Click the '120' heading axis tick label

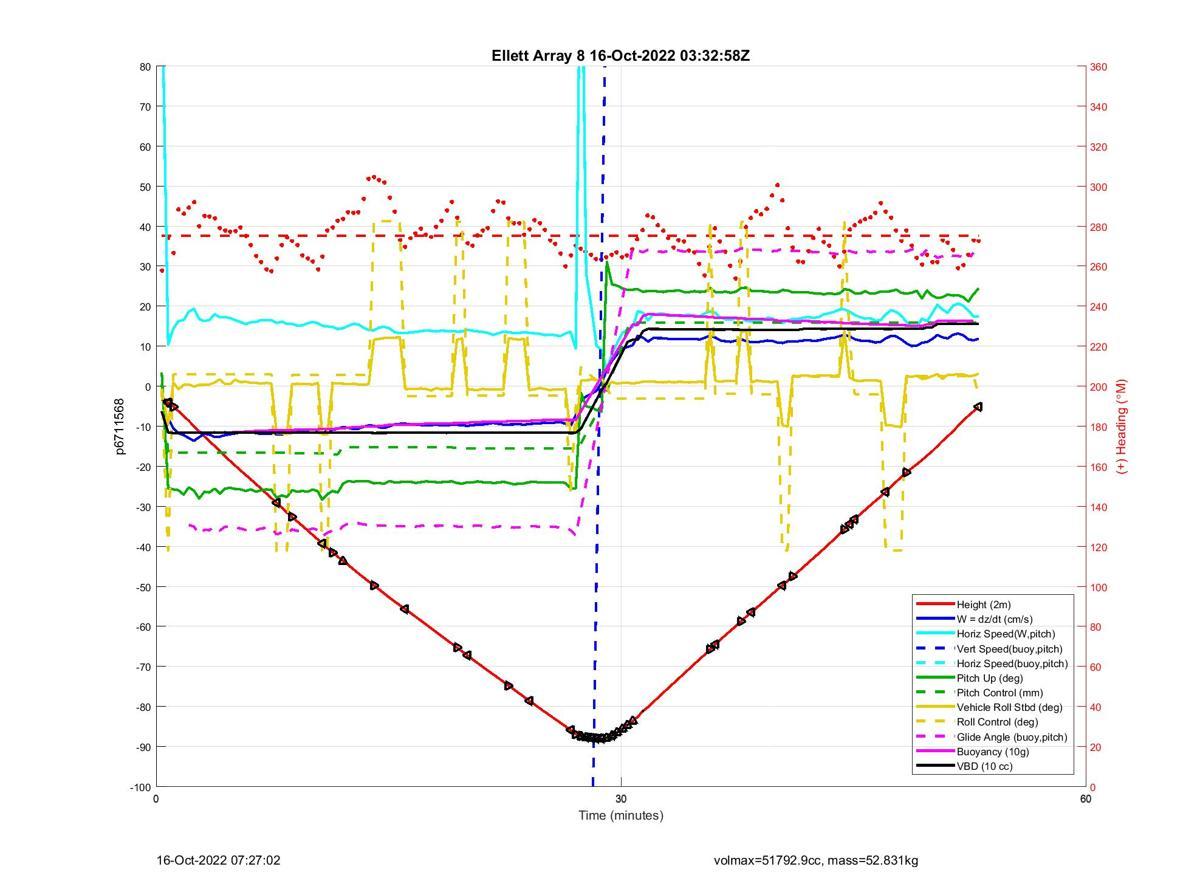[1099, 547]
